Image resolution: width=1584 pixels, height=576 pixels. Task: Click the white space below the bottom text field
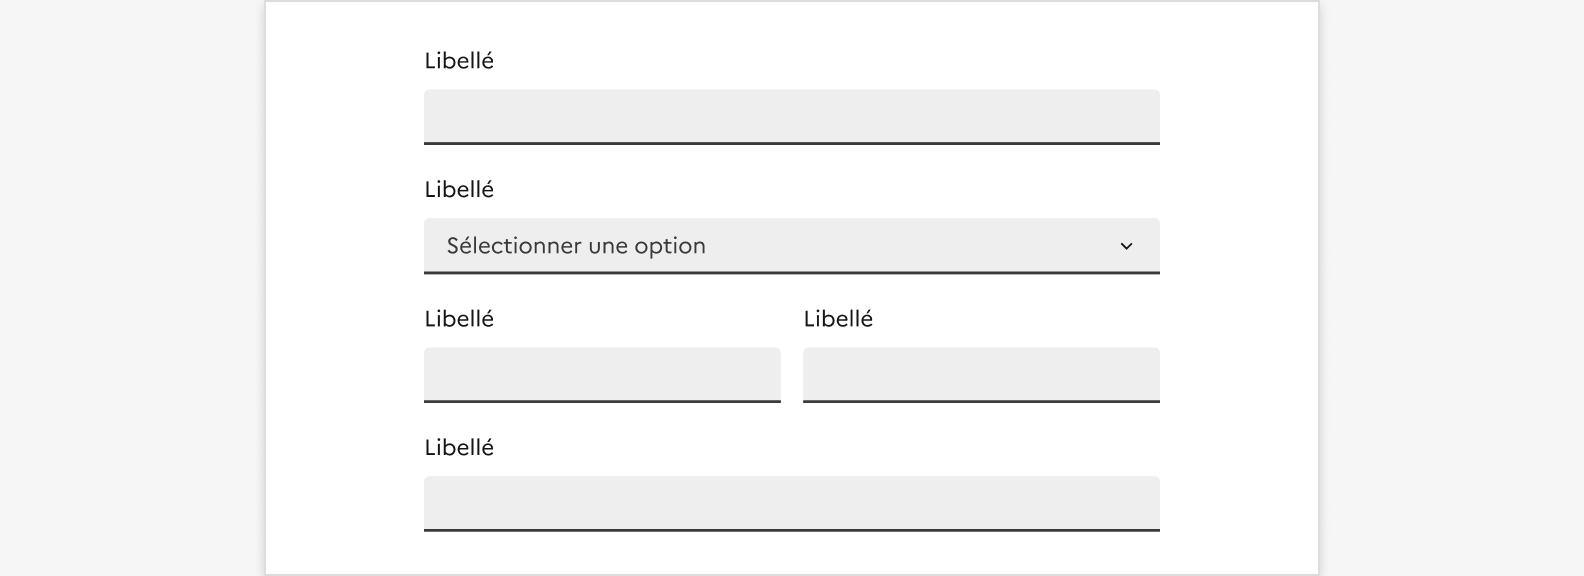pyautogui.click(x=791, y=553)
